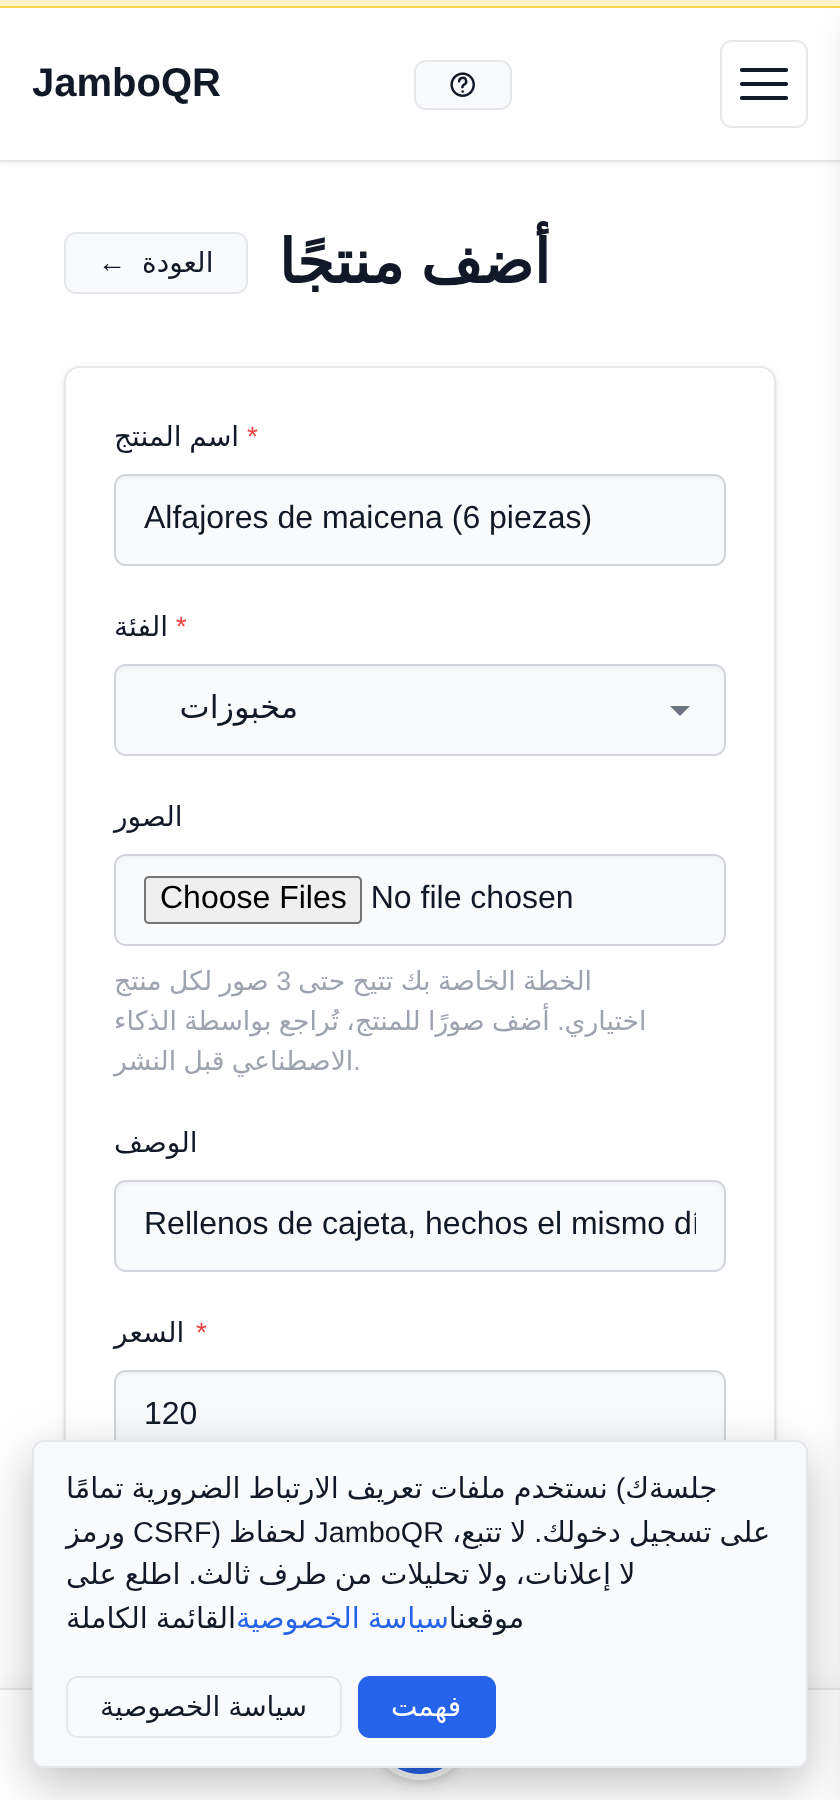The width and height of the screenshot is (840, 1800).
Task: Open the hamburger navigation menu
Action: [764, 84]
